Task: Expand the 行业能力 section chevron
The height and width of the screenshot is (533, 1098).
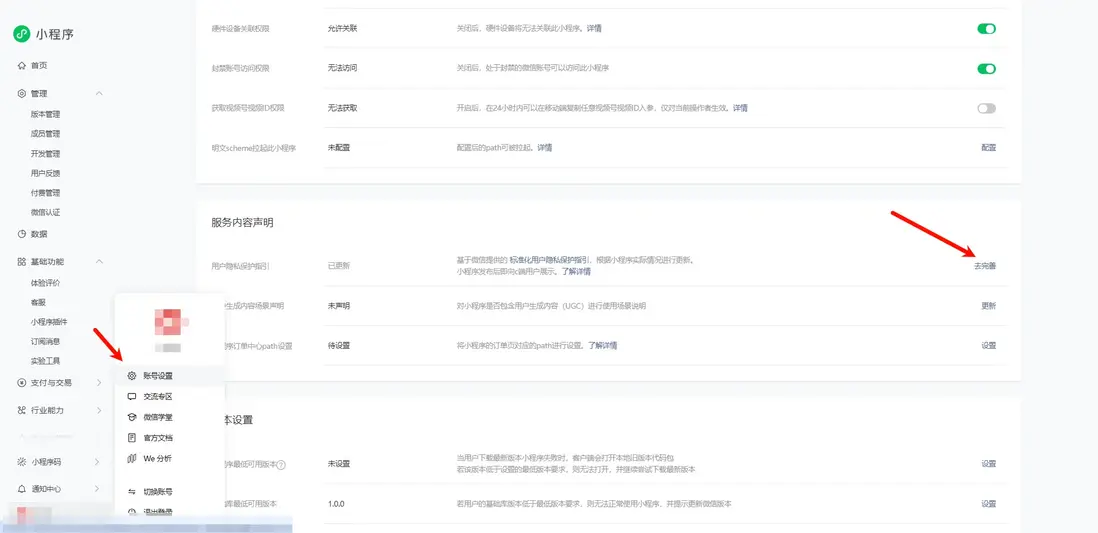Action: (x=99, y=410)
